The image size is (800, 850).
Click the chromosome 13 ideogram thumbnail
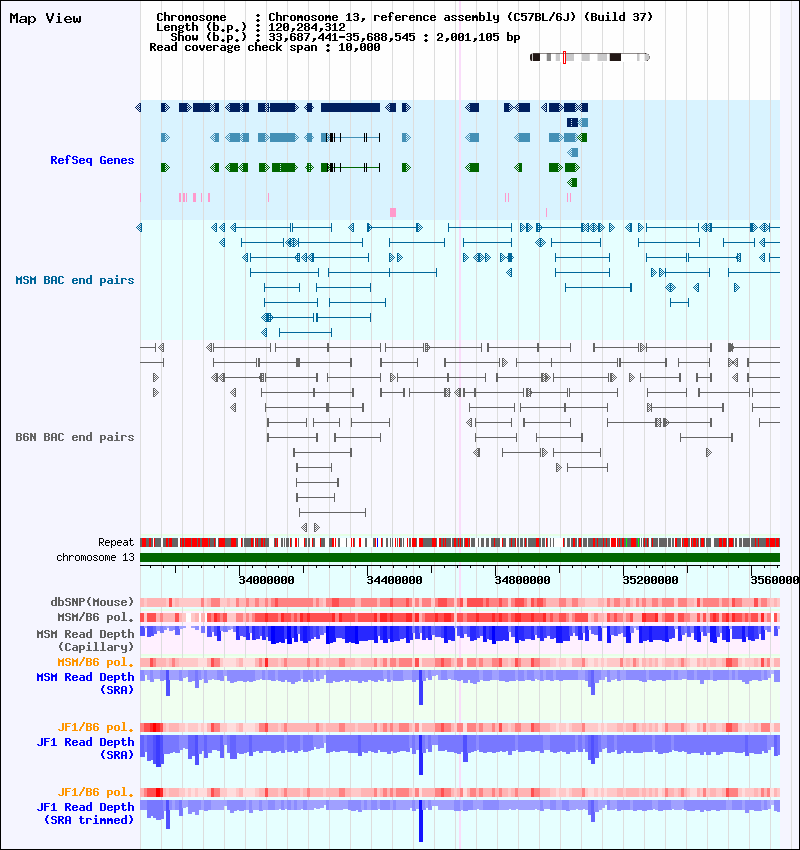point(590,57)
